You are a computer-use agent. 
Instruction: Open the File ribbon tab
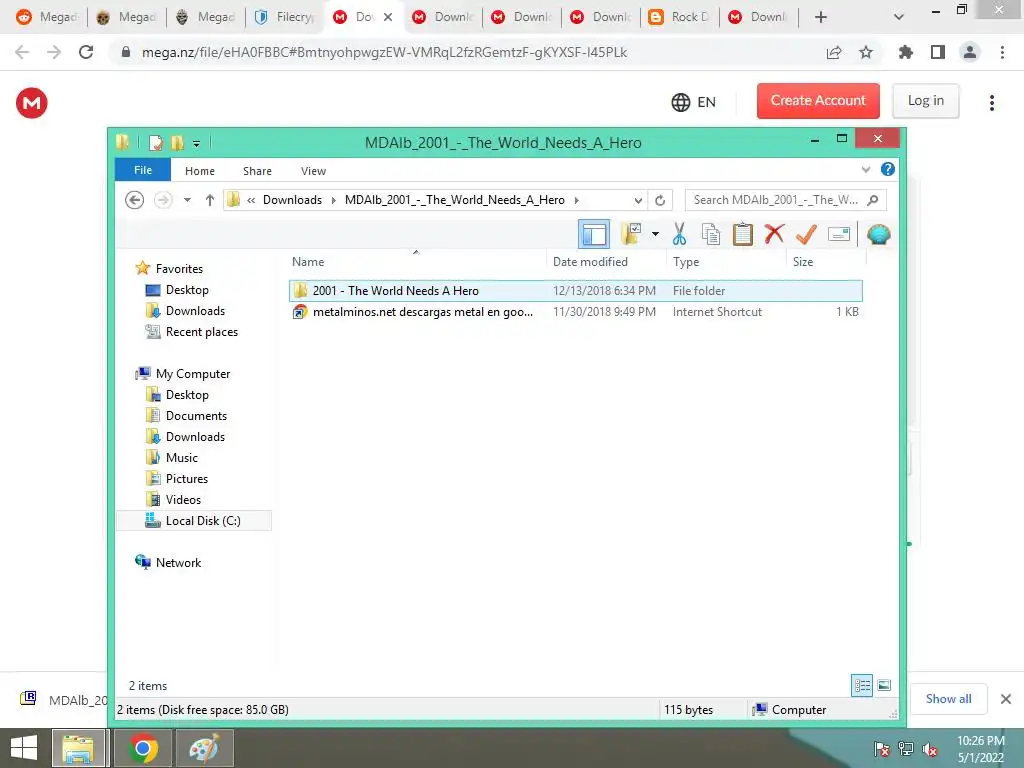(142, 170)
